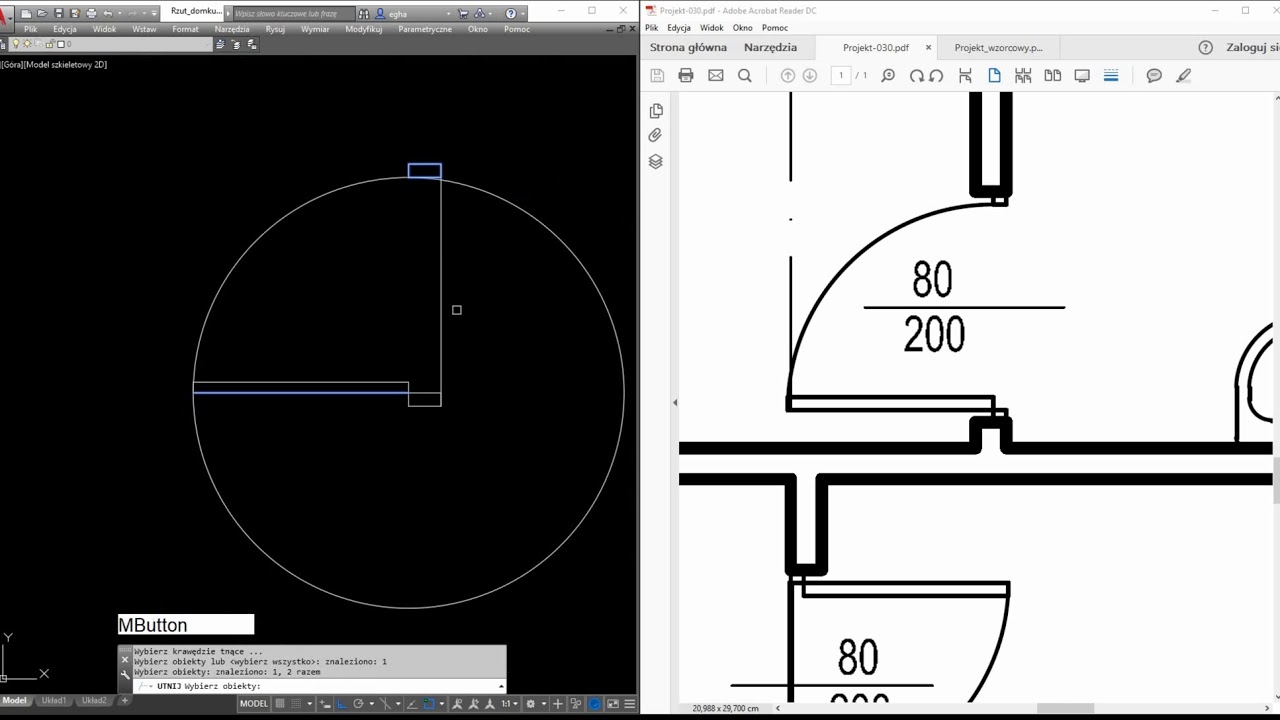Select the highlight text pen tool
1280x720 pixels.
[1184, 75]
